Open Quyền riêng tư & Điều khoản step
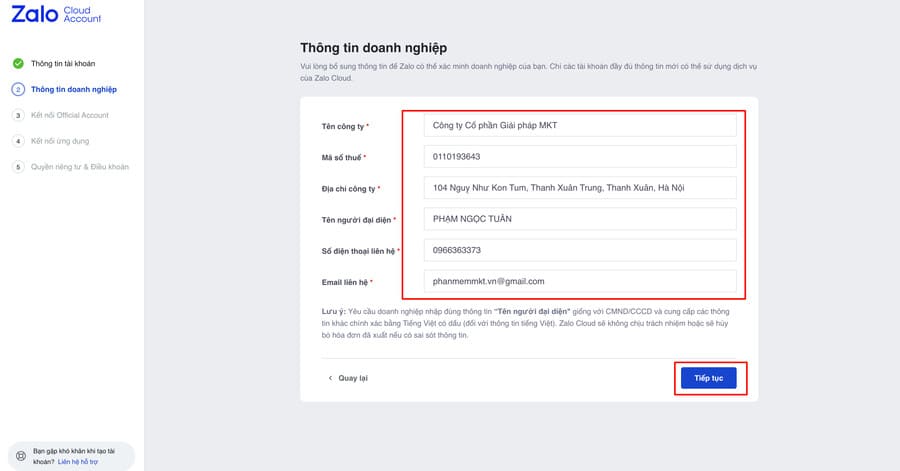 click(80, 167)
